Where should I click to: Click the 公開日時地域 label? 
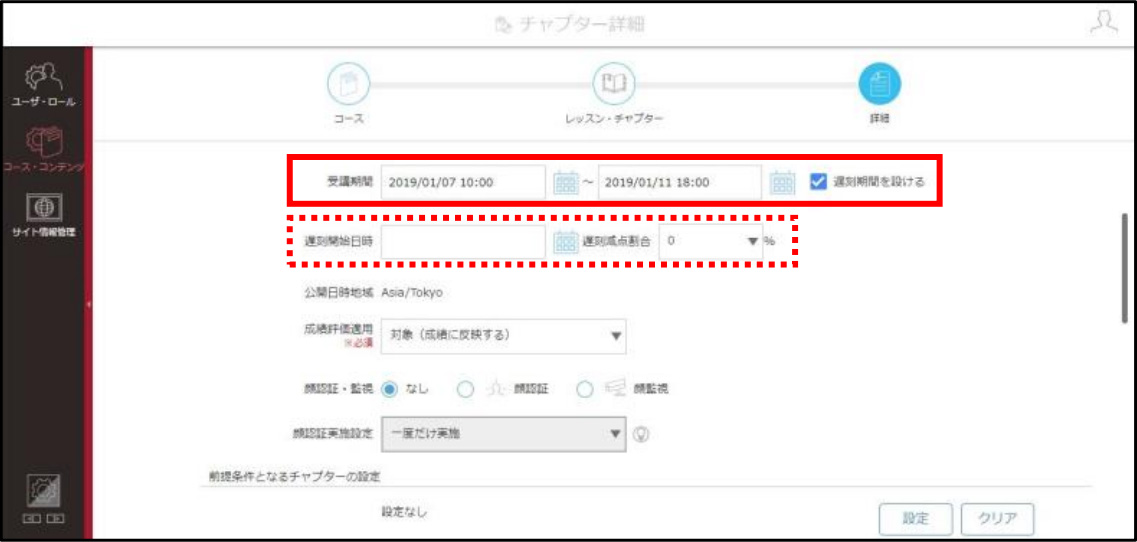click(339, 292)
